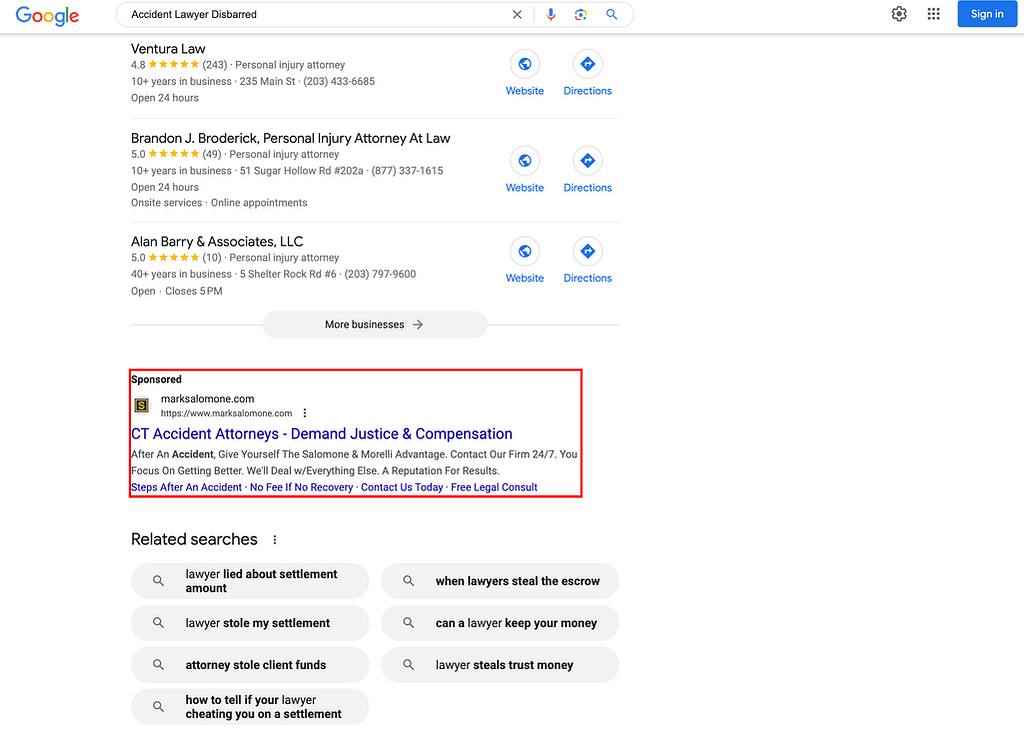Image resolution: width=1024 pixels, height=731 pixels.
Task: Open the ad options three-dot menu
Action: (304, 413)
